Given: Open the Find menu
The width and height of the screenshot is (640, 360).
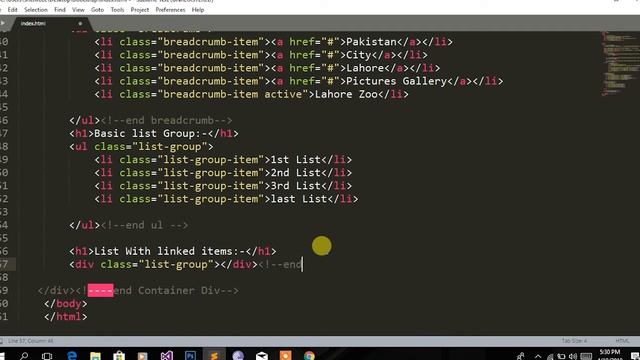Looking at the screenshot, I should coord(60,9).
